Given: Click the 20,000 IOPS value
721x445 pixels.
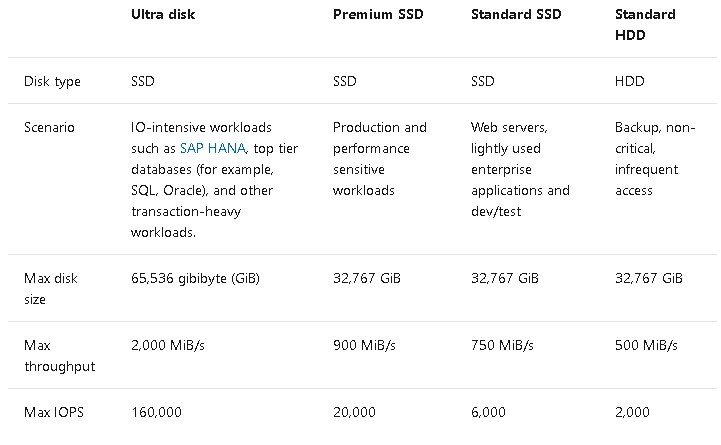Looking at the screenshot, I should (x=354, y=412).
